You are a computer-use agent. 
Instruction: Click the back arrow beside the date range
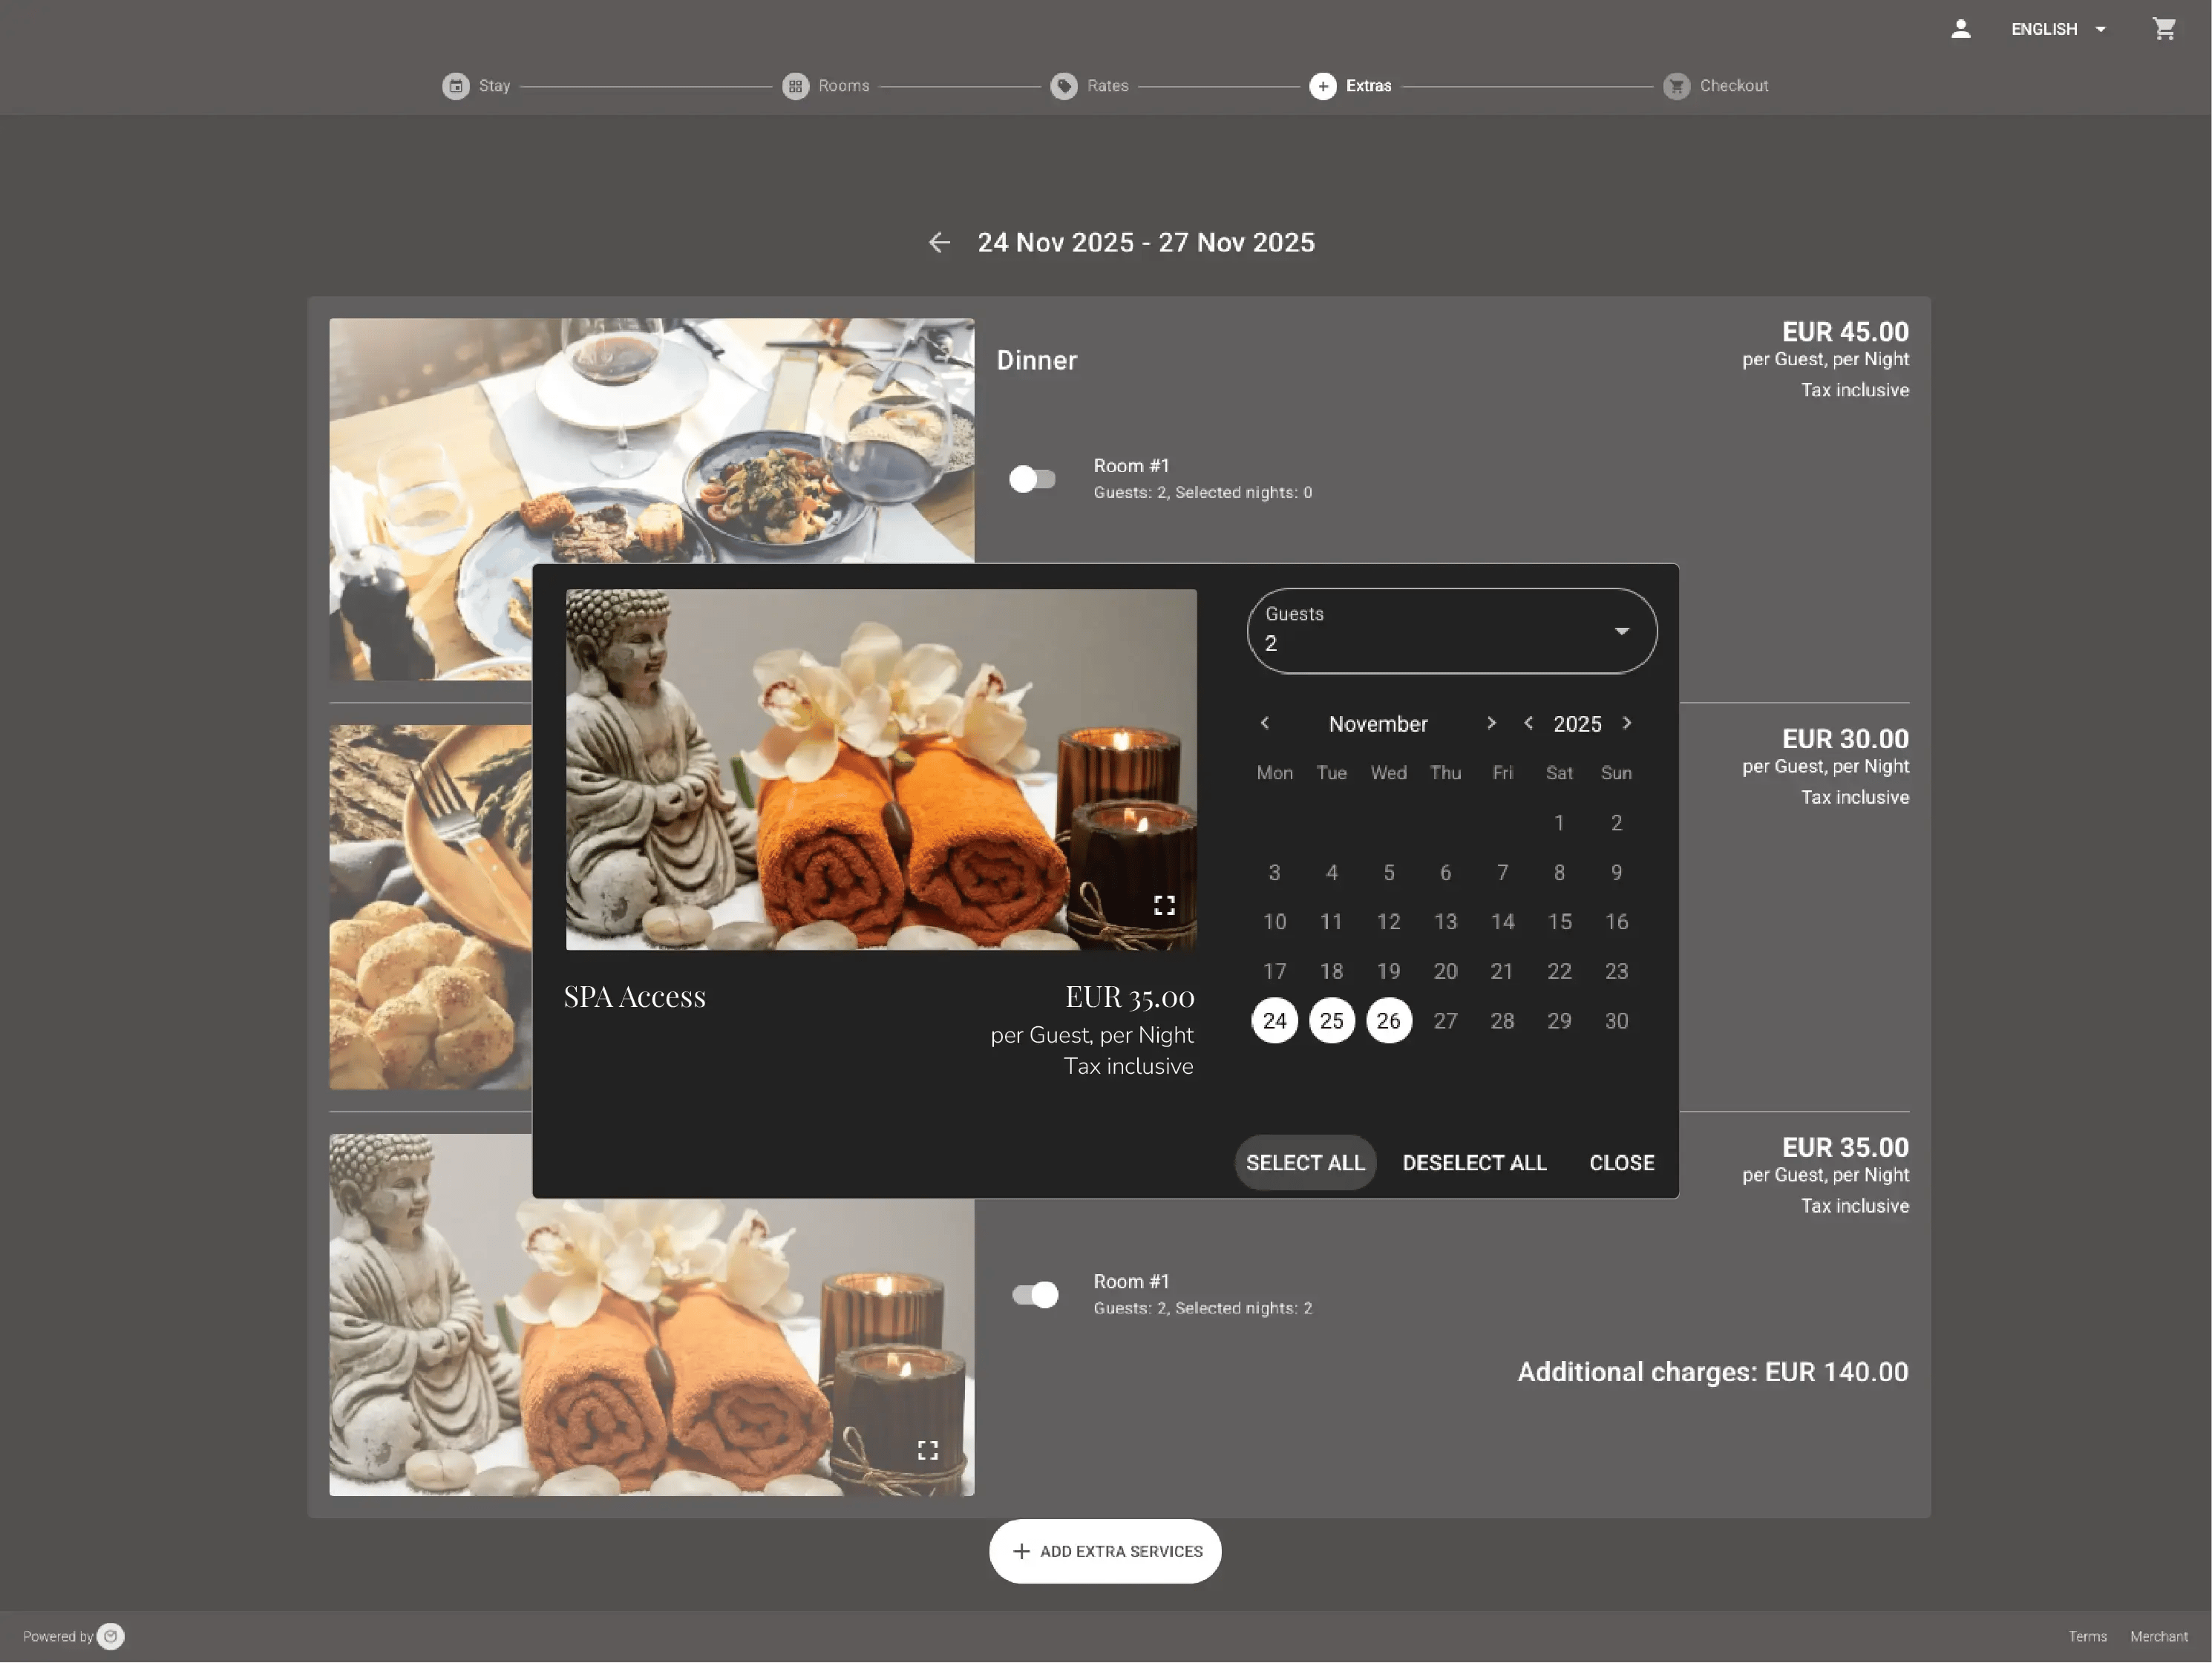(939, 242)
